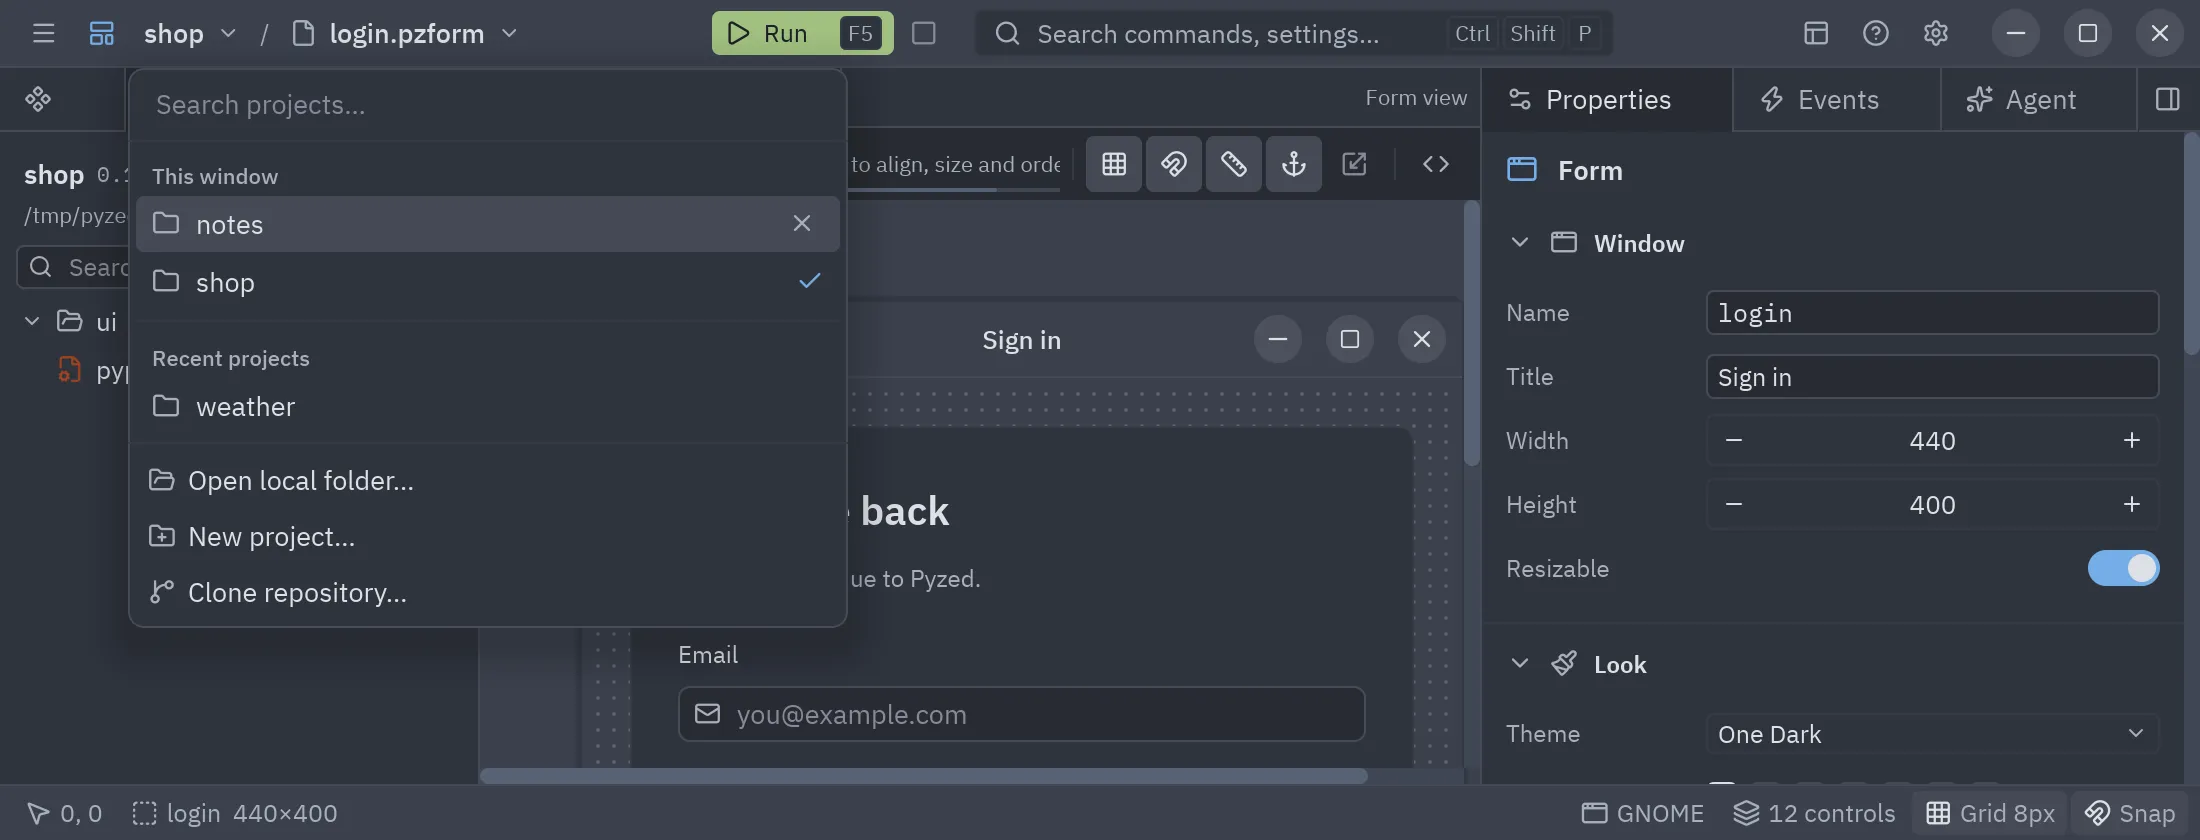Screen dimensions: 2200x840
Task: Click the Search projects field
Action: click(487, 105)
